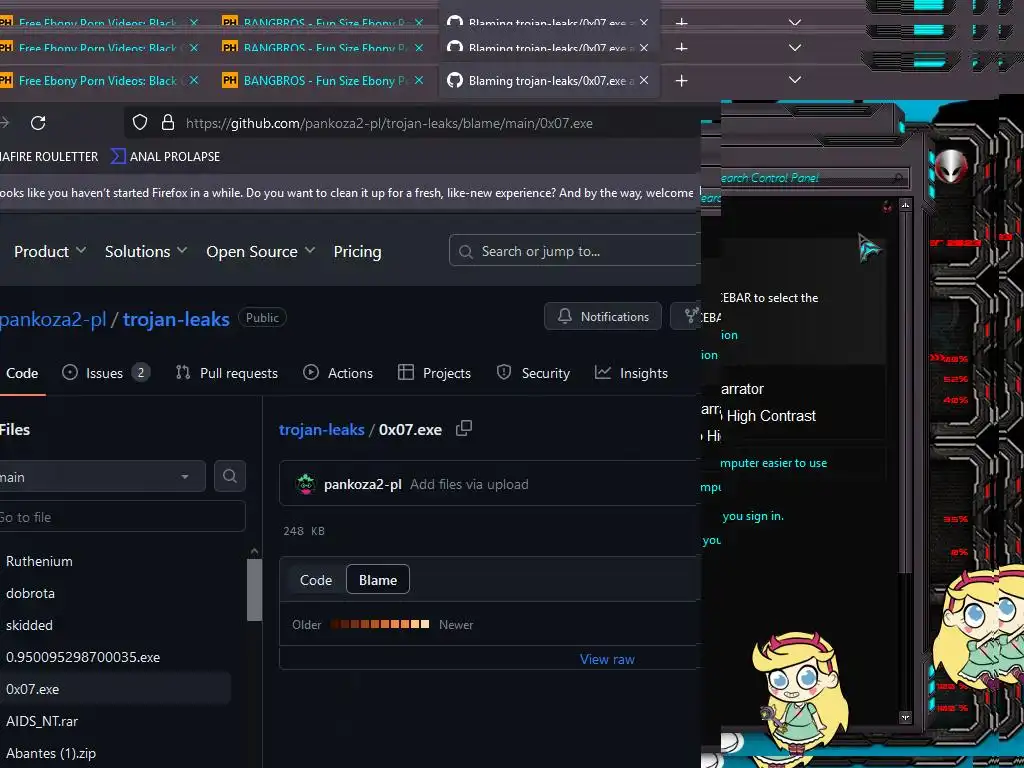
Task: Click the Go to file input
Action: (123, 517)
